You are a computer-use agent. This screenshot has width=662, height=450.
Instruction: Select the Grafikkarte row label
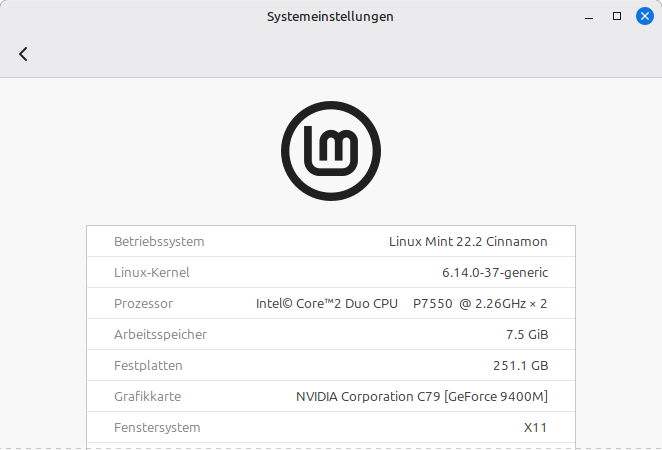click(x=147, y=396)
